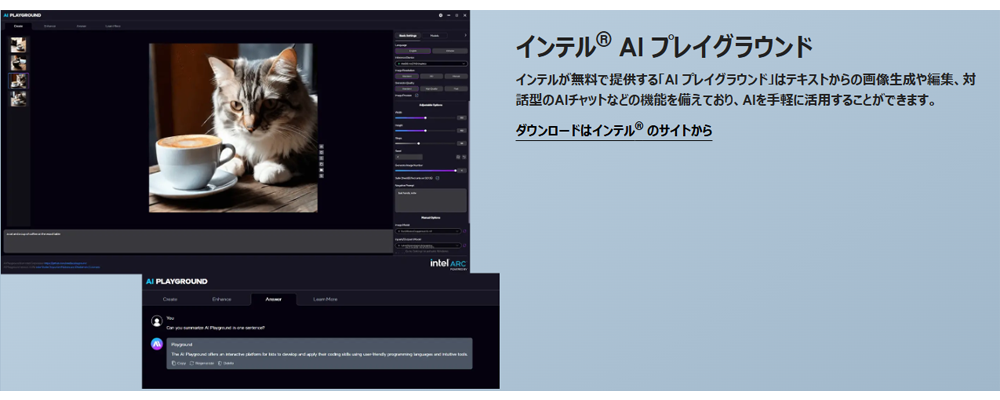The image size is (1000, 400).
Task: Switch to Basic Settings tab
Action: (x=407, y=36)
